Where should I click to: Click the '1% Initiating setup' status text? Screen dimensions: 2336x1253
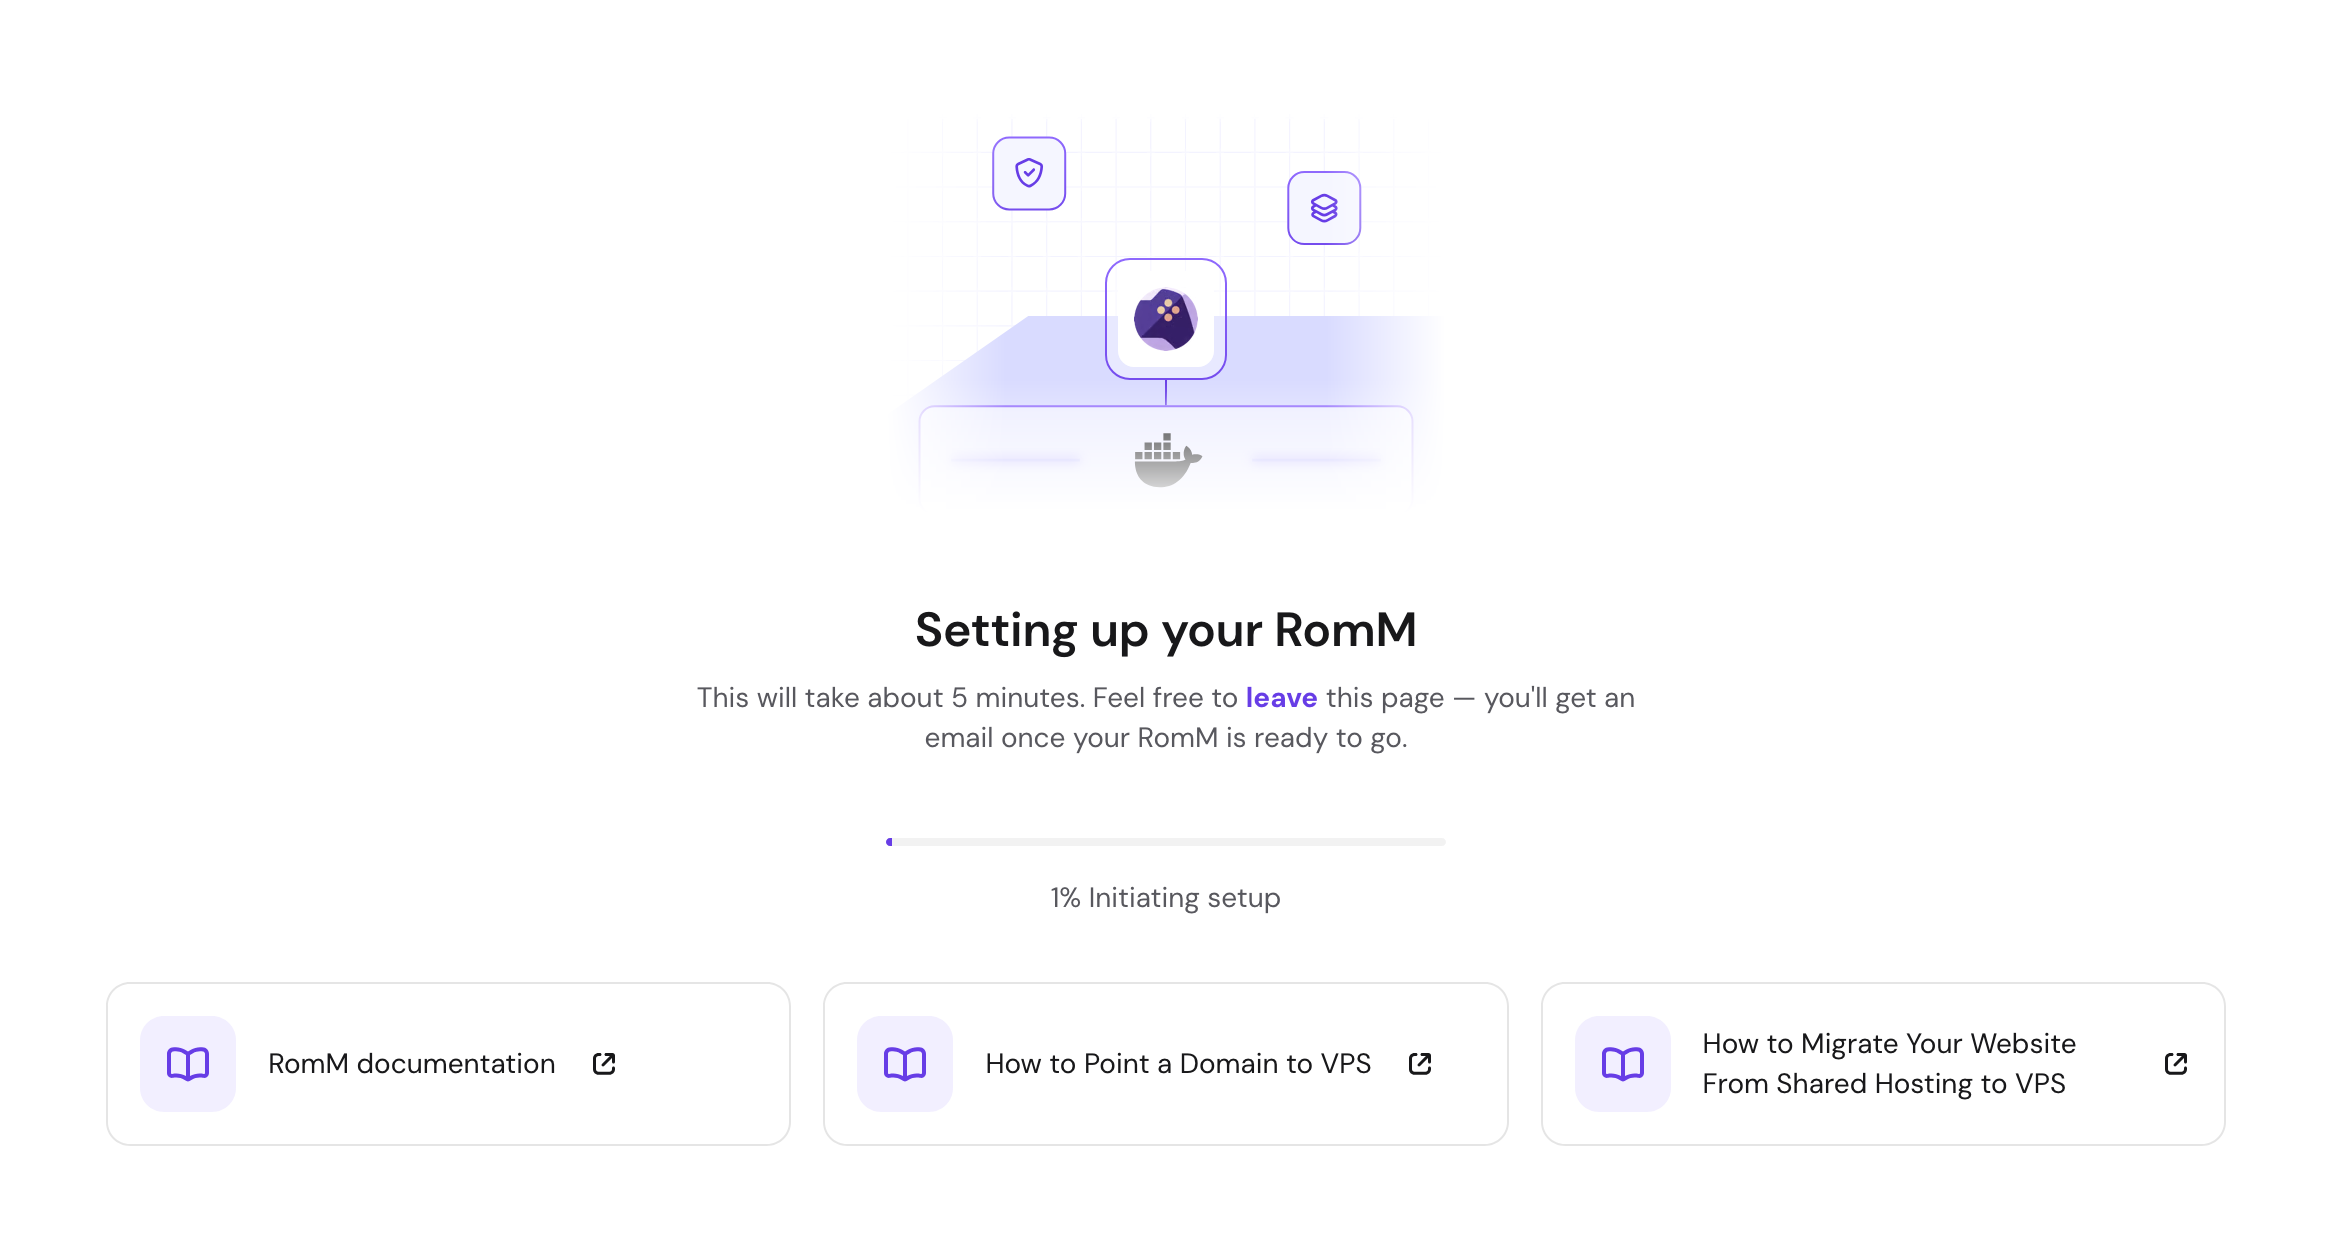[x=1165, y=897]
